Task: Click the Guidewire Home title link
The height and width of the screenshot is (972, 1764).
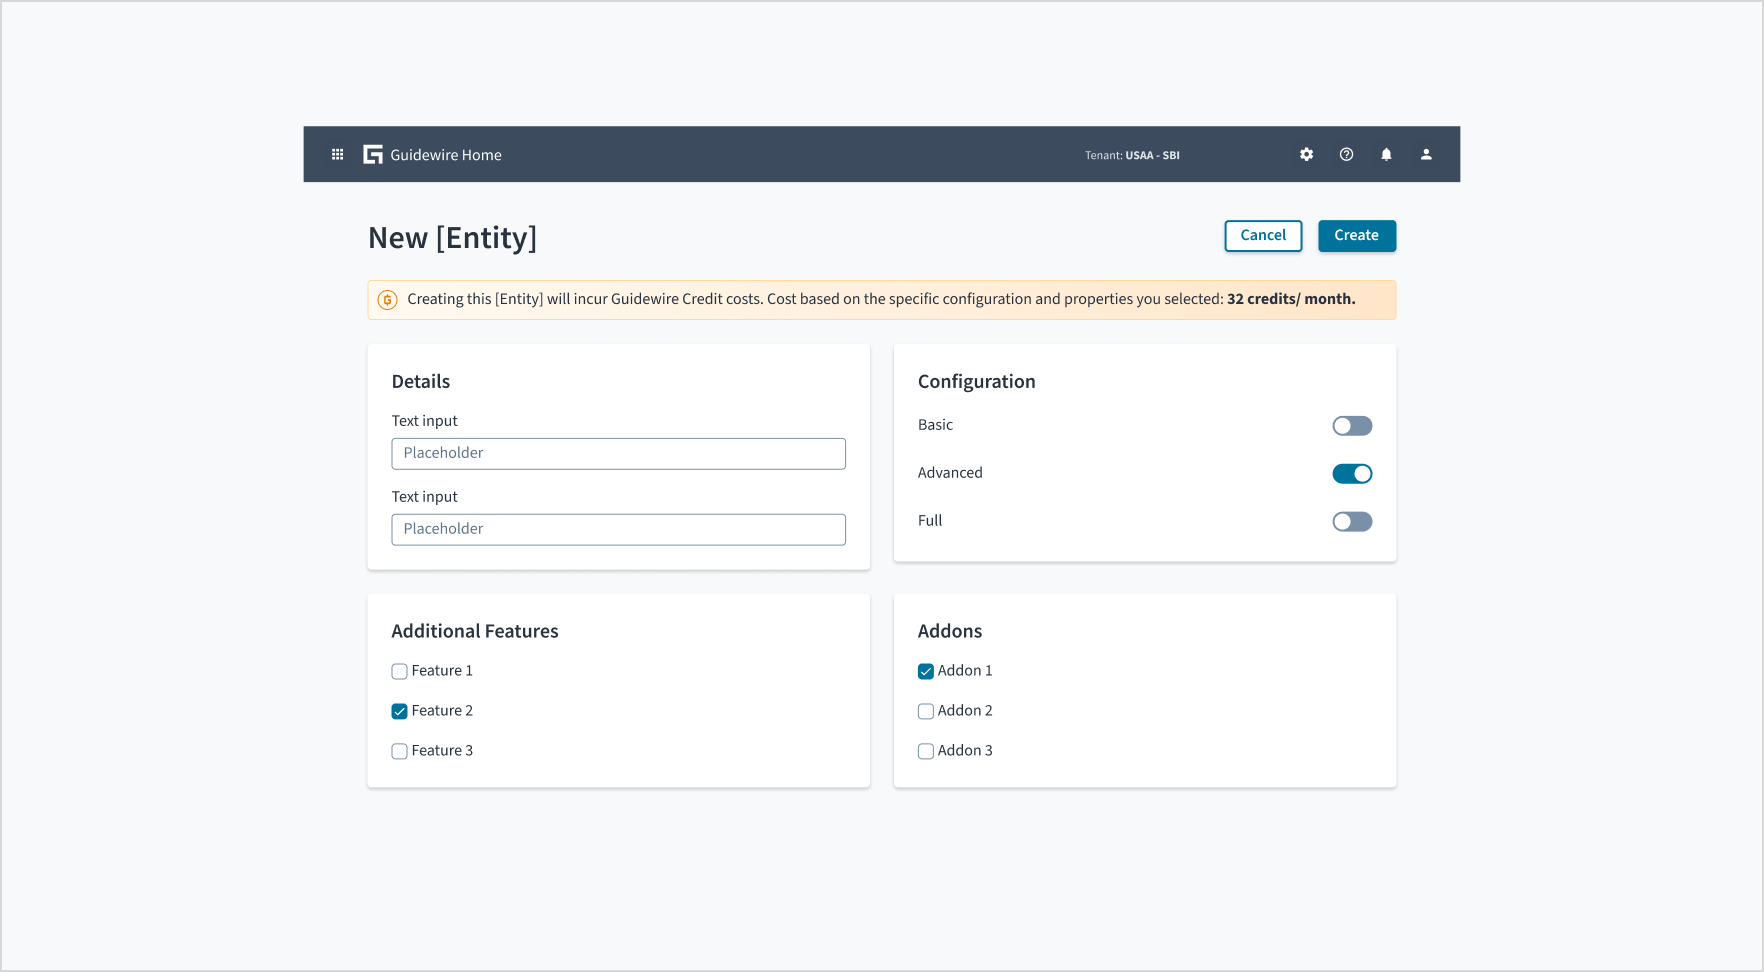Action: [446, 155]
